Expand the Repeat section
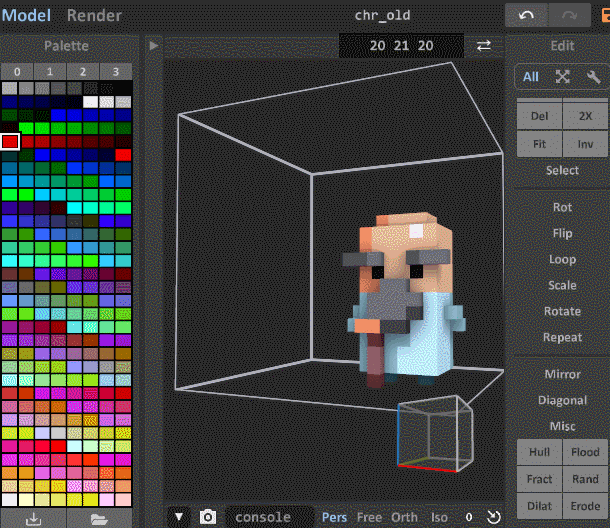Image resolution: width=610 pixels, height=528 pixels. click(x=562, y=337)
